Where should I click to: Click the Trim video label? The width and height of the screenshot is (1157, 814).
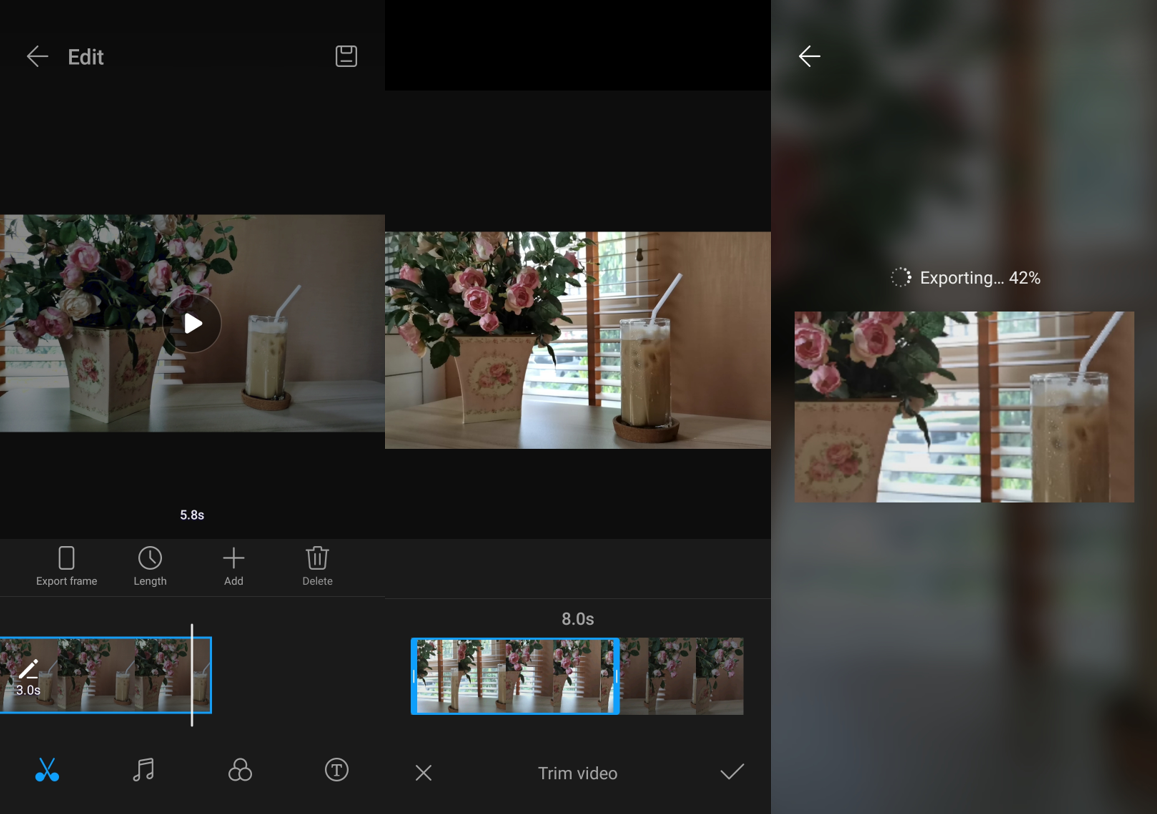[578, 773]
